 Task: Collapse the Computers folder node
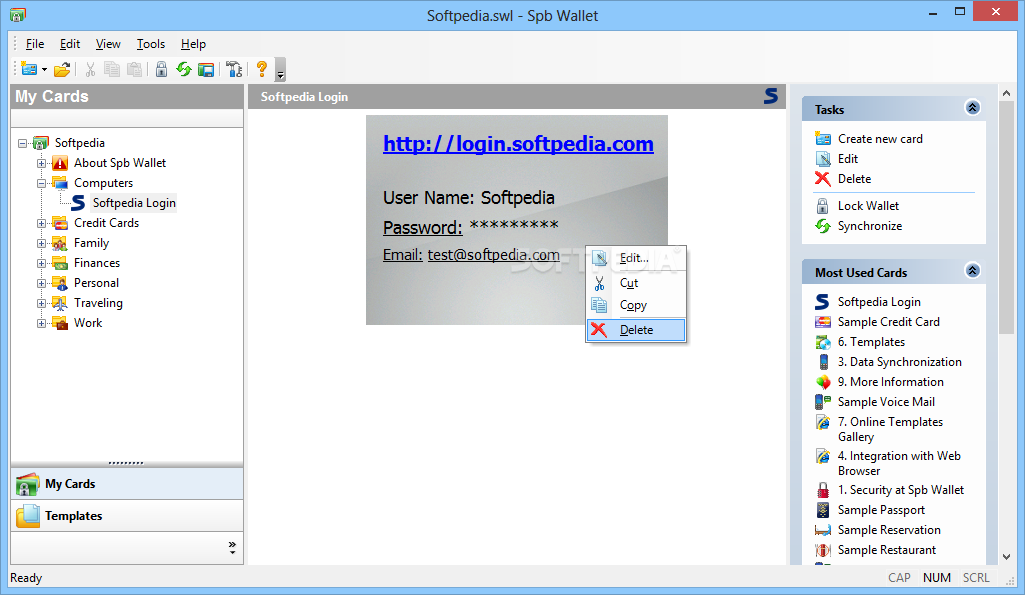click(x=41, y=184)
